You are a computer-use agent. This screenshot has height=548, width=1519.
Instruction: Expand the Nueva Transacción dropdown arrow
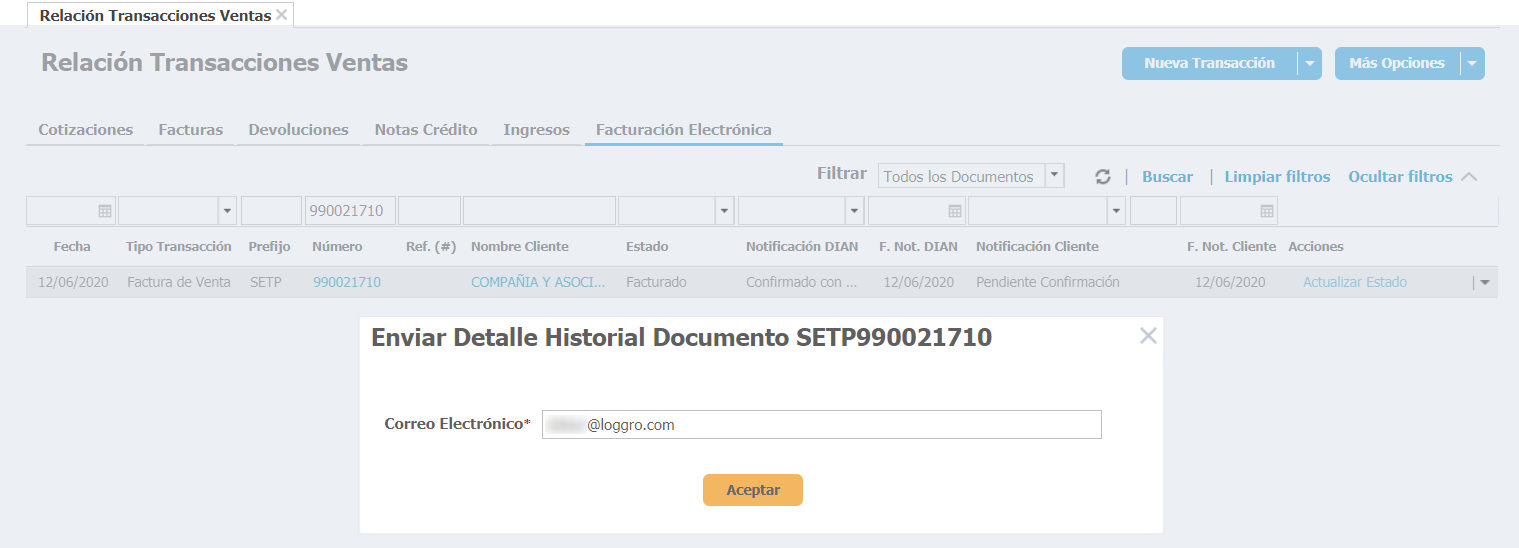point(1310,63)
